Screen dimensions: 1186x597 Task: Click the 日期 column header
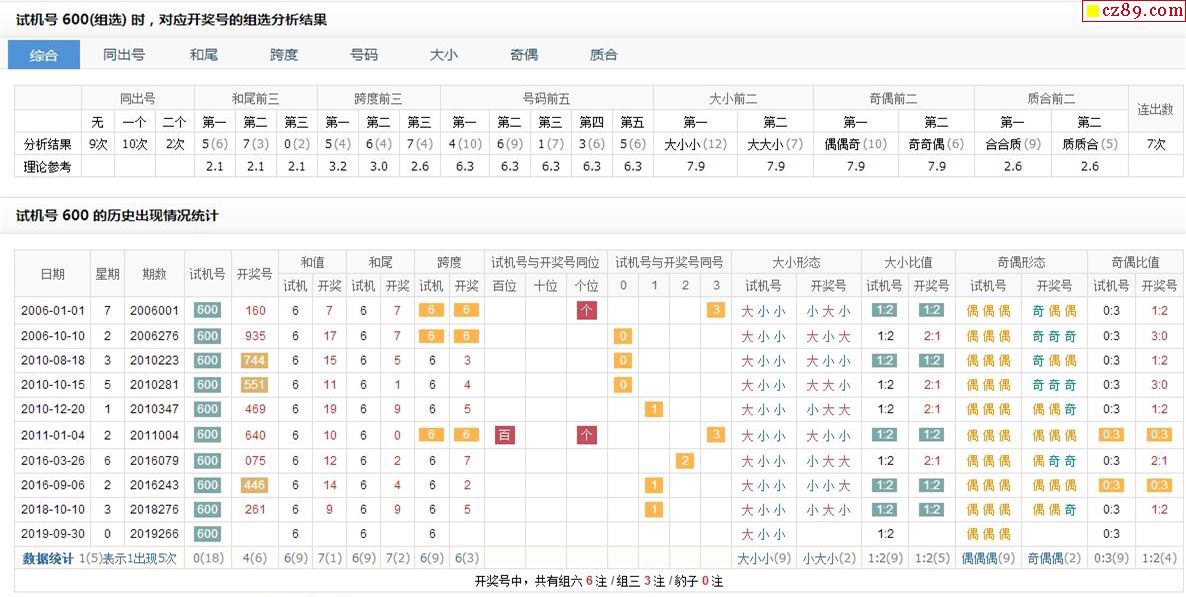[53, 274]
